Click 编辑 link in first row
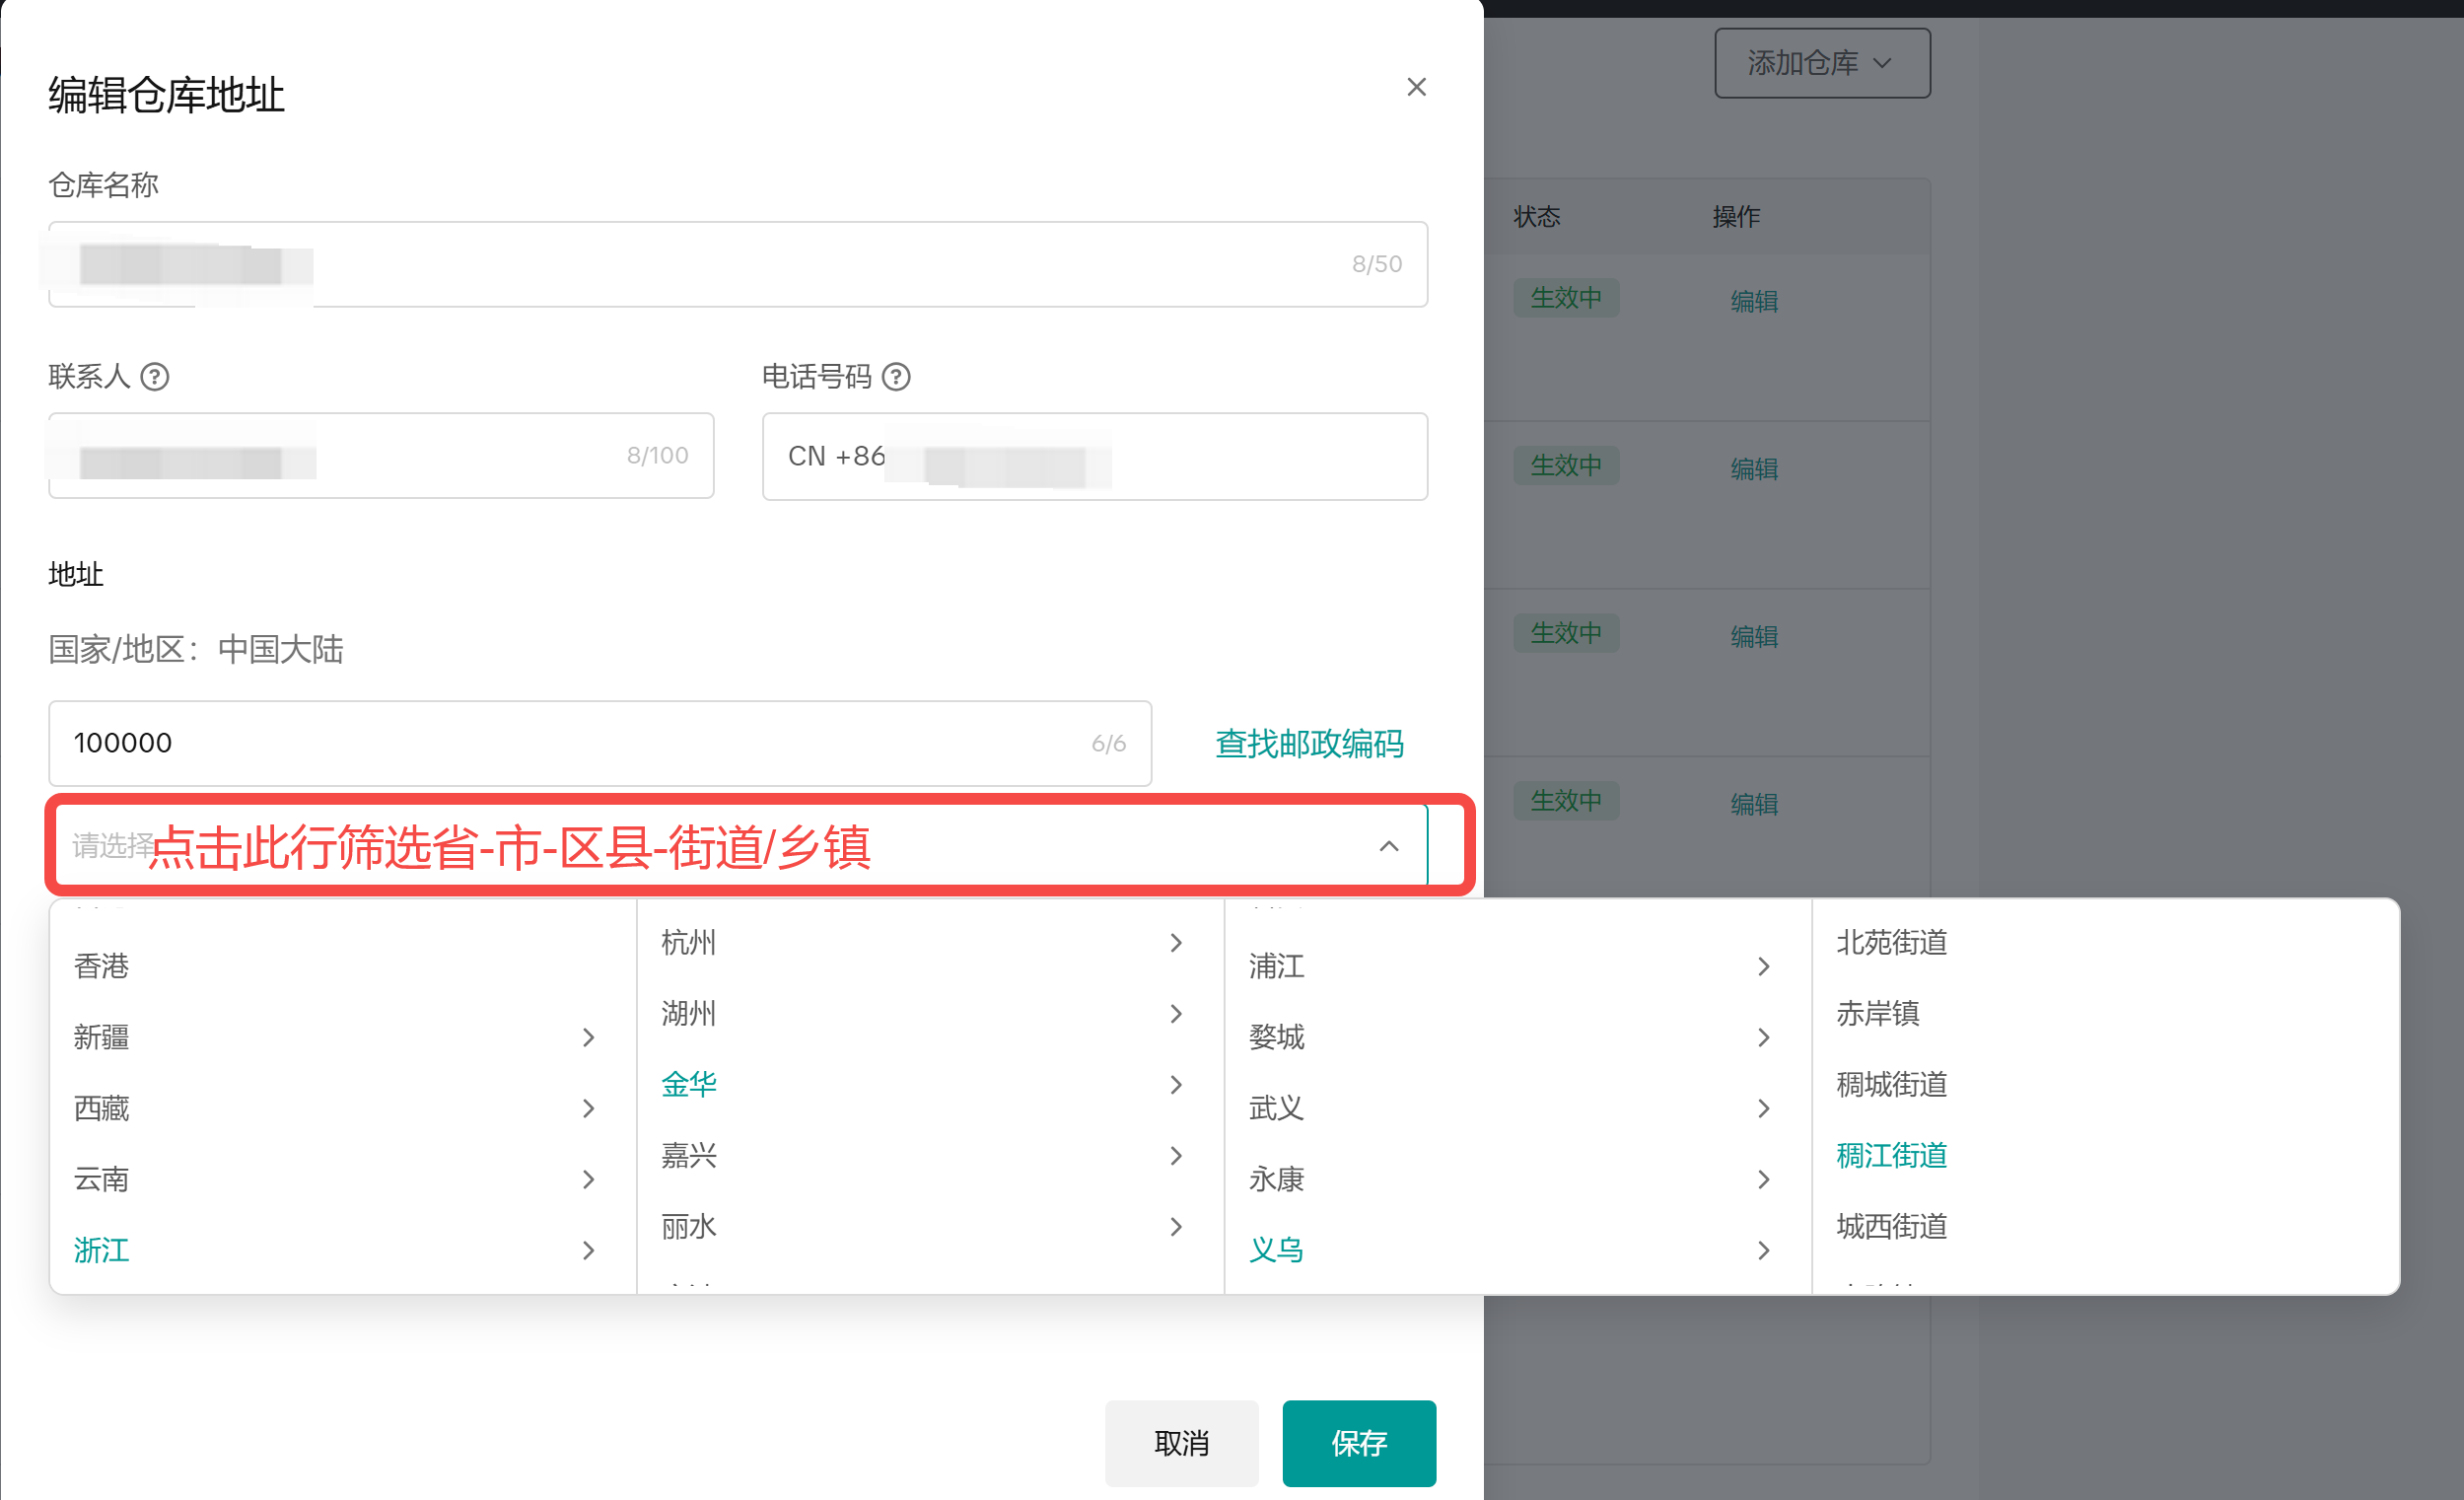 (x=1753, y=301)
